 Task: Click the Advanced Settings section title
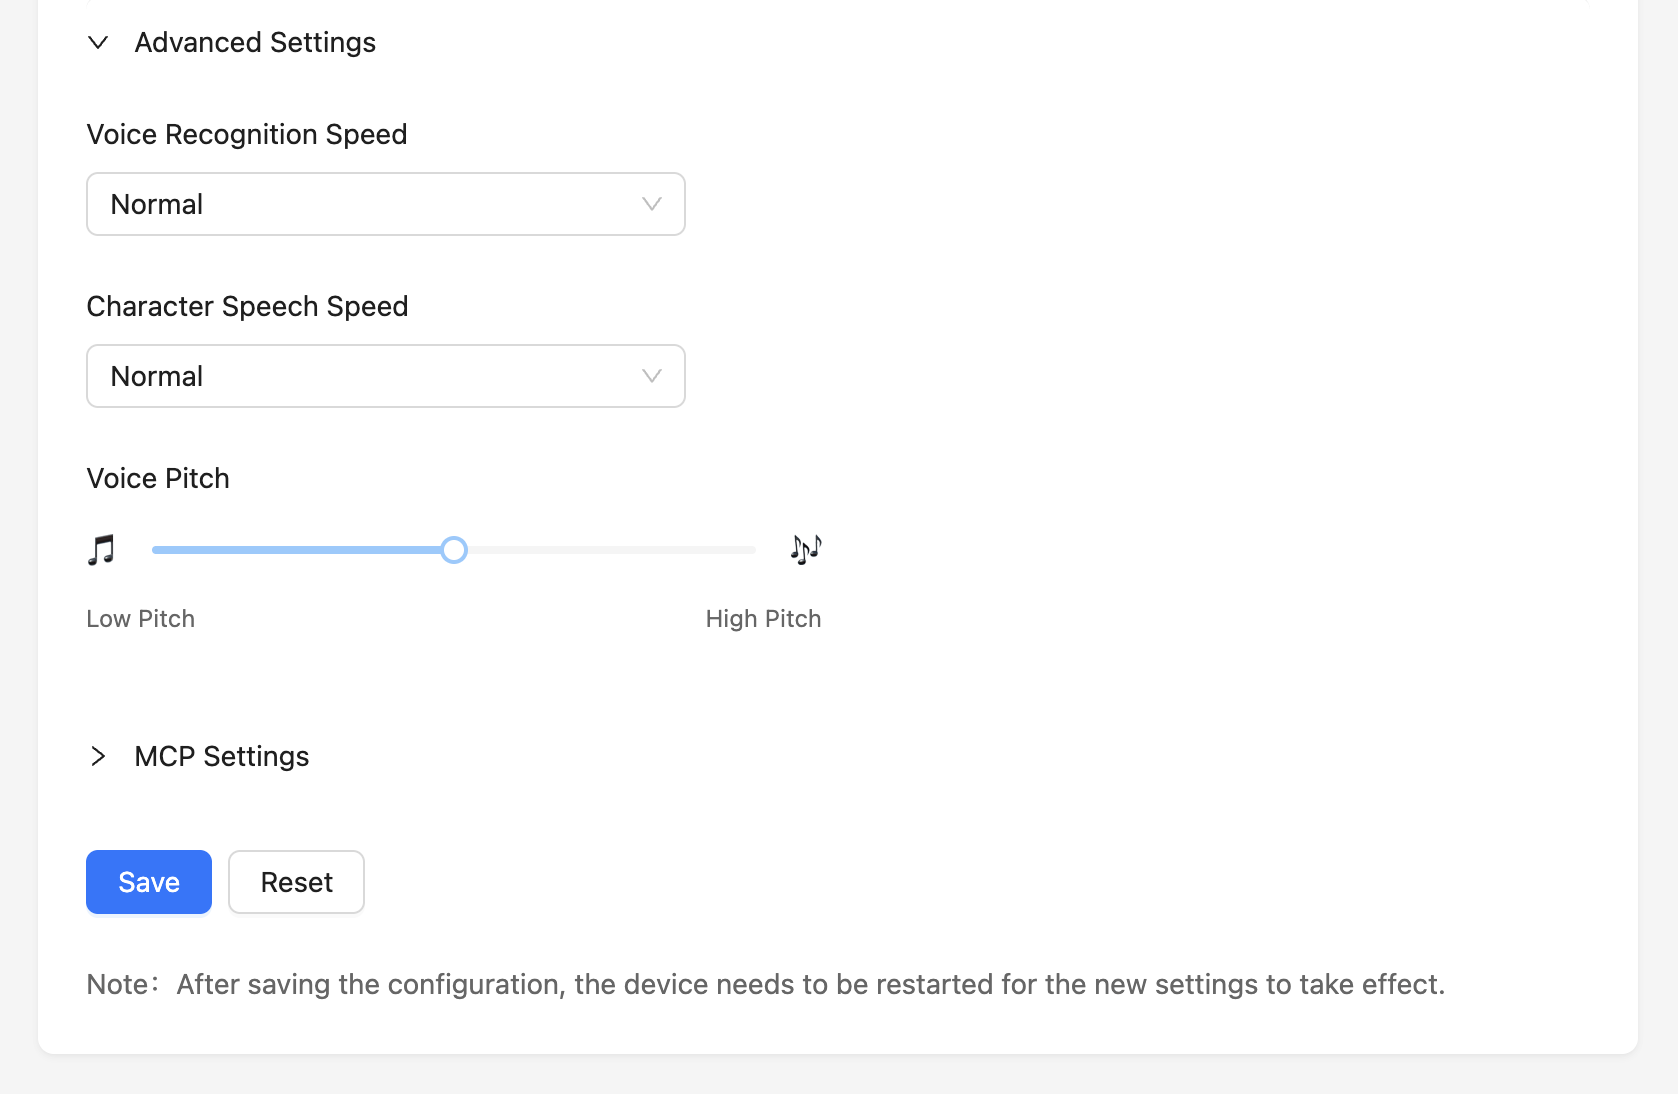pos(255,42)
